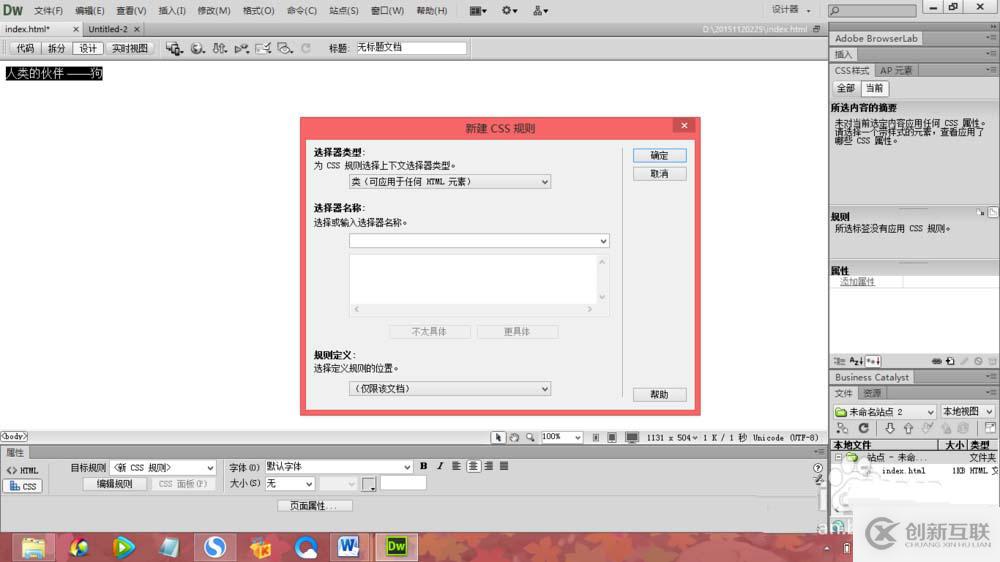Open the Site management icon menu

coord(540,10)
